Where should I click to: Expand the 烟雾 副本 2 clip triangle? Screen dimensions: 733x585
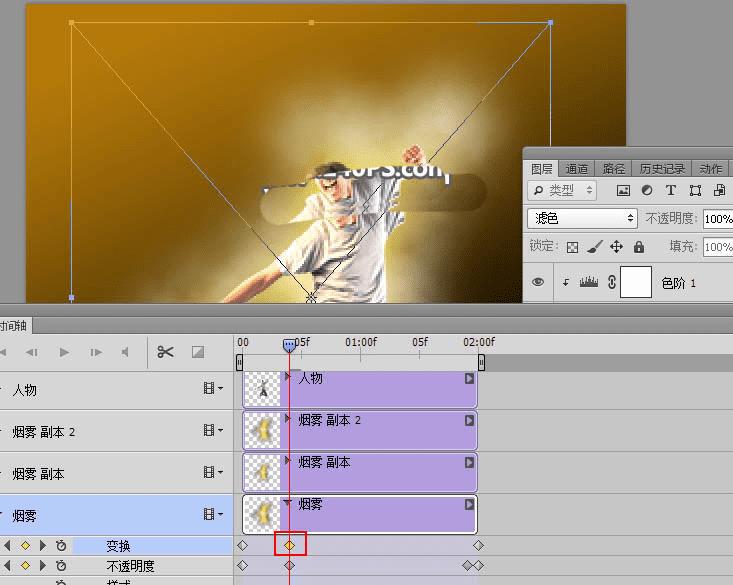pyautogui.click(x=288, y=419)
